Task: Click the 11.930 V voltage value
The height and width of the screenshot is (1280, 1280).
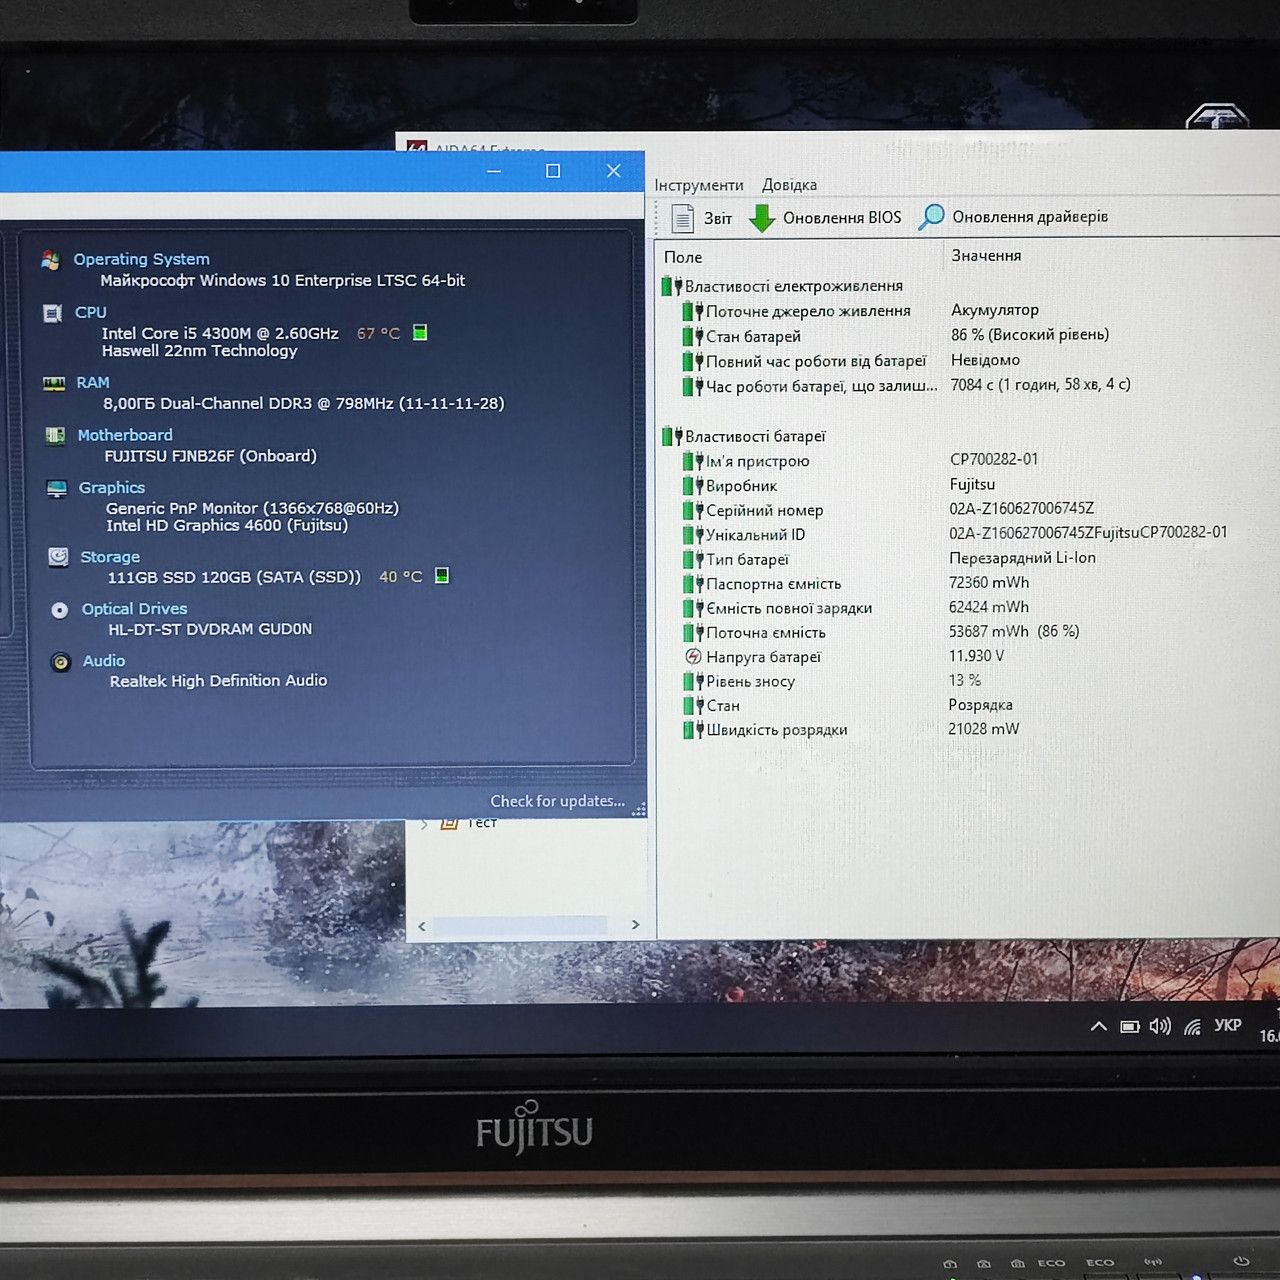Action: (x=976, y=656)
